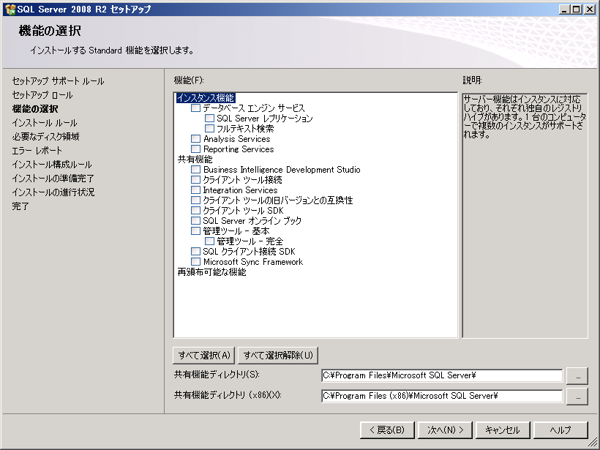Enable SQL クライアント接続 SDK checkbox
Screen dimensions: 600x450
(196, 251)
